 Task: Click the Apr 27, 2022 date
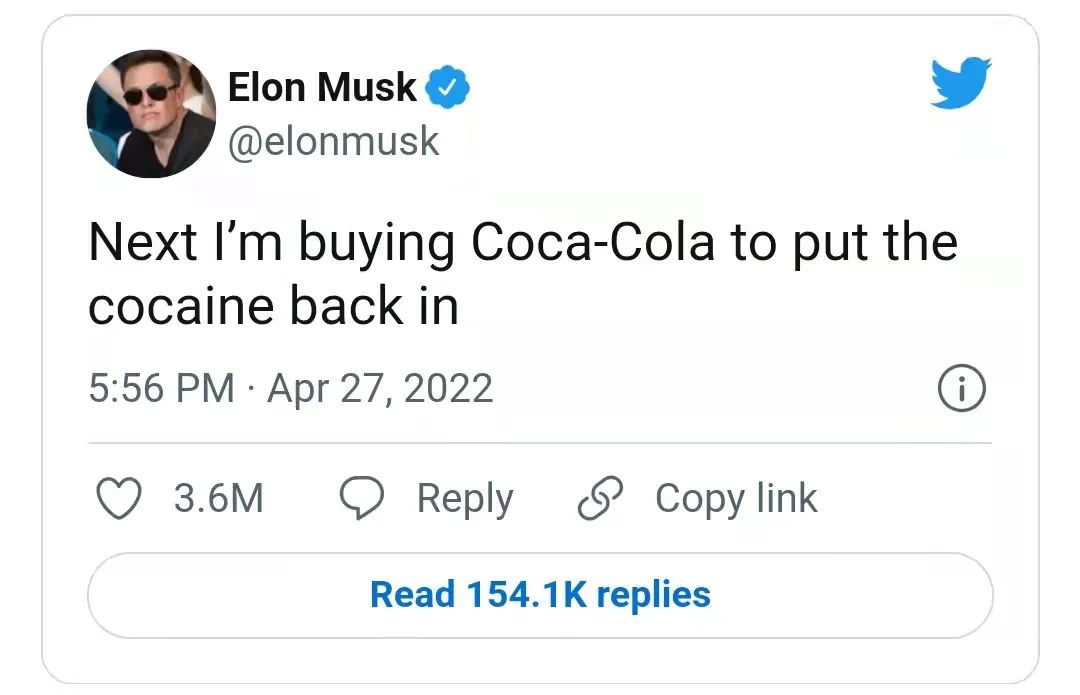coord(380,388)
